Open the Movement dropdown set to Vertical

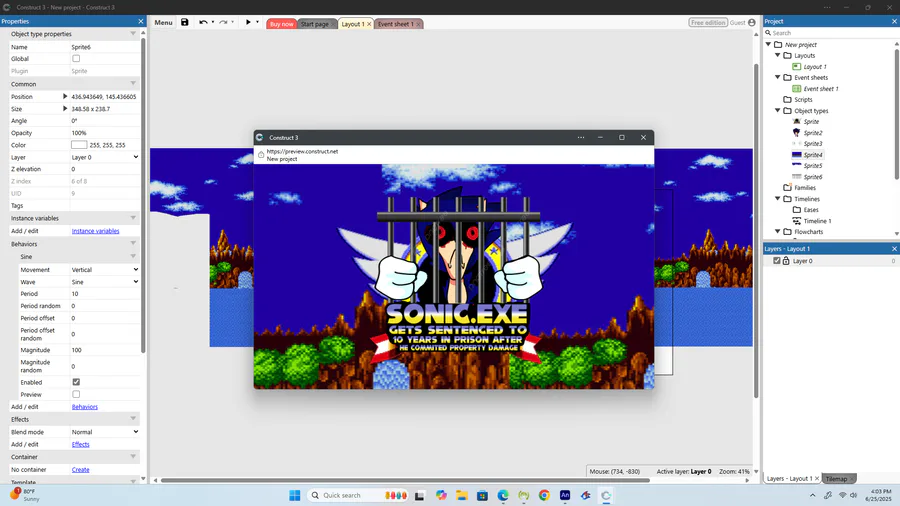pyautogui.click(x=104, y=270)
